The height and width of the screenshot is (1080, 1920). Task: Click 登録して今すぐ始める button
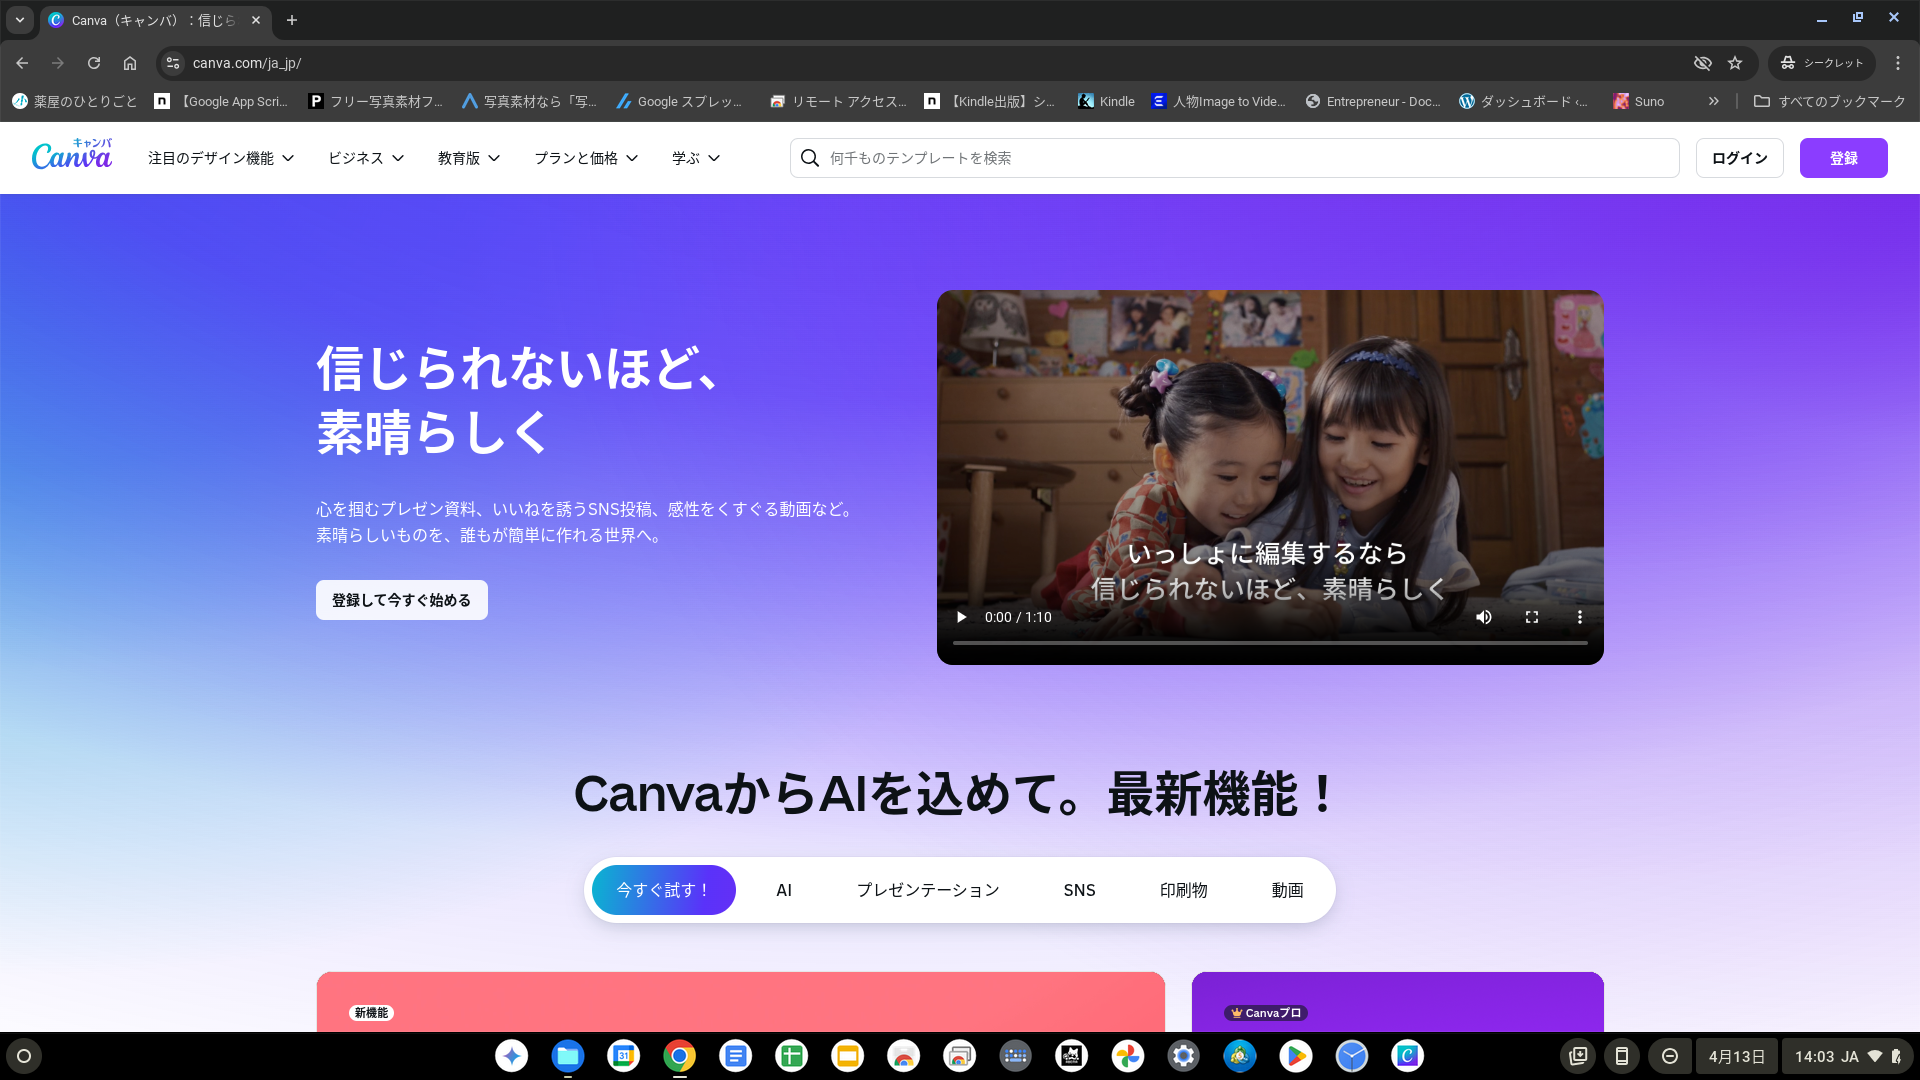click(401, 600)
